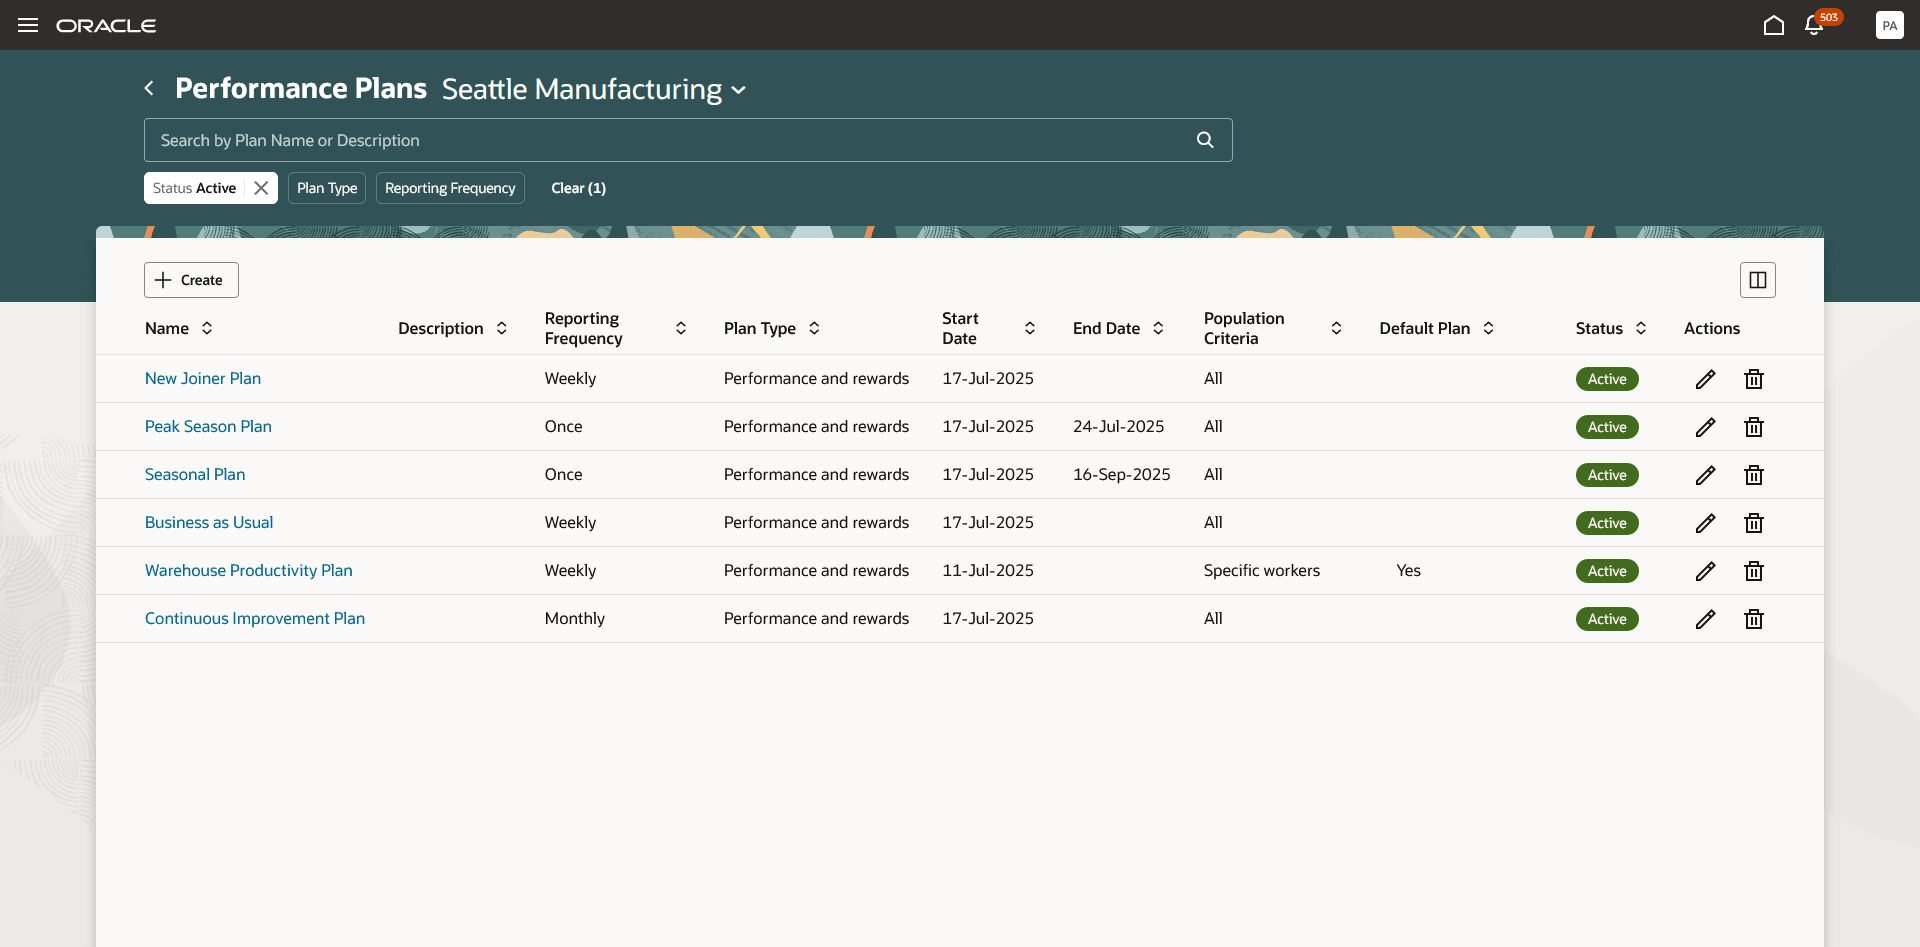Remove the Status Active filter chip
The width and height of the screenshot is (1920, 947).
point(261,188)
